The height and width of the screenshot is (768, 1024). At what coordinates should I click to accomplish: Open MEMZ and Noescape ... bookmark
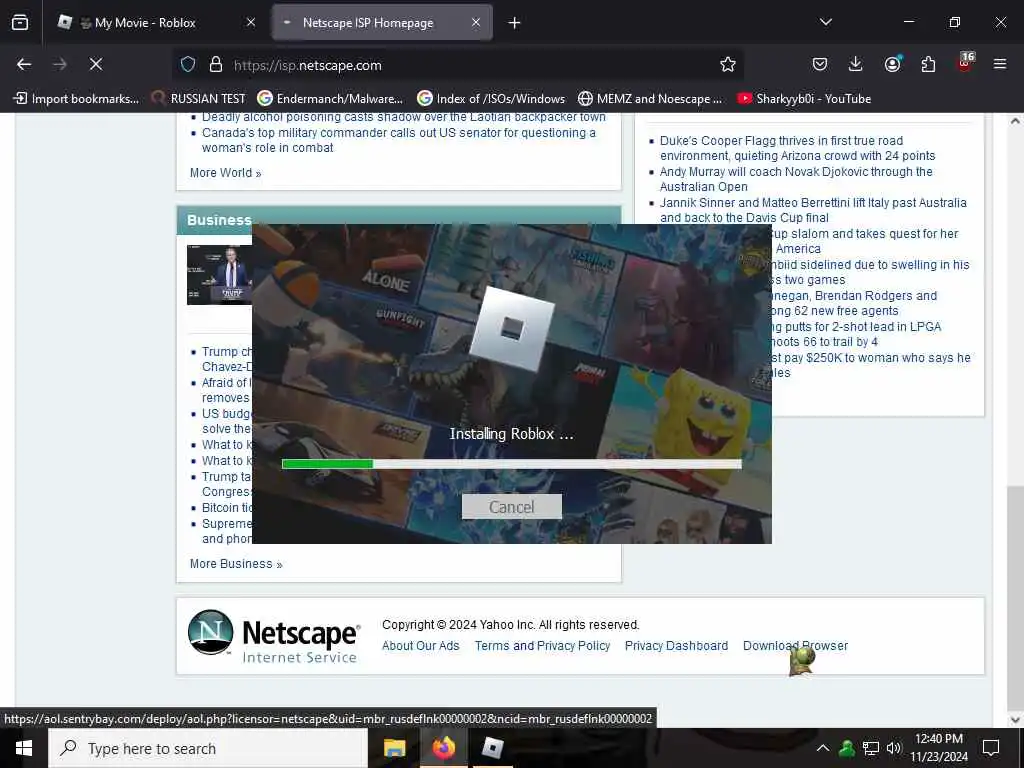pyautogui.click(x=650, y=99)
